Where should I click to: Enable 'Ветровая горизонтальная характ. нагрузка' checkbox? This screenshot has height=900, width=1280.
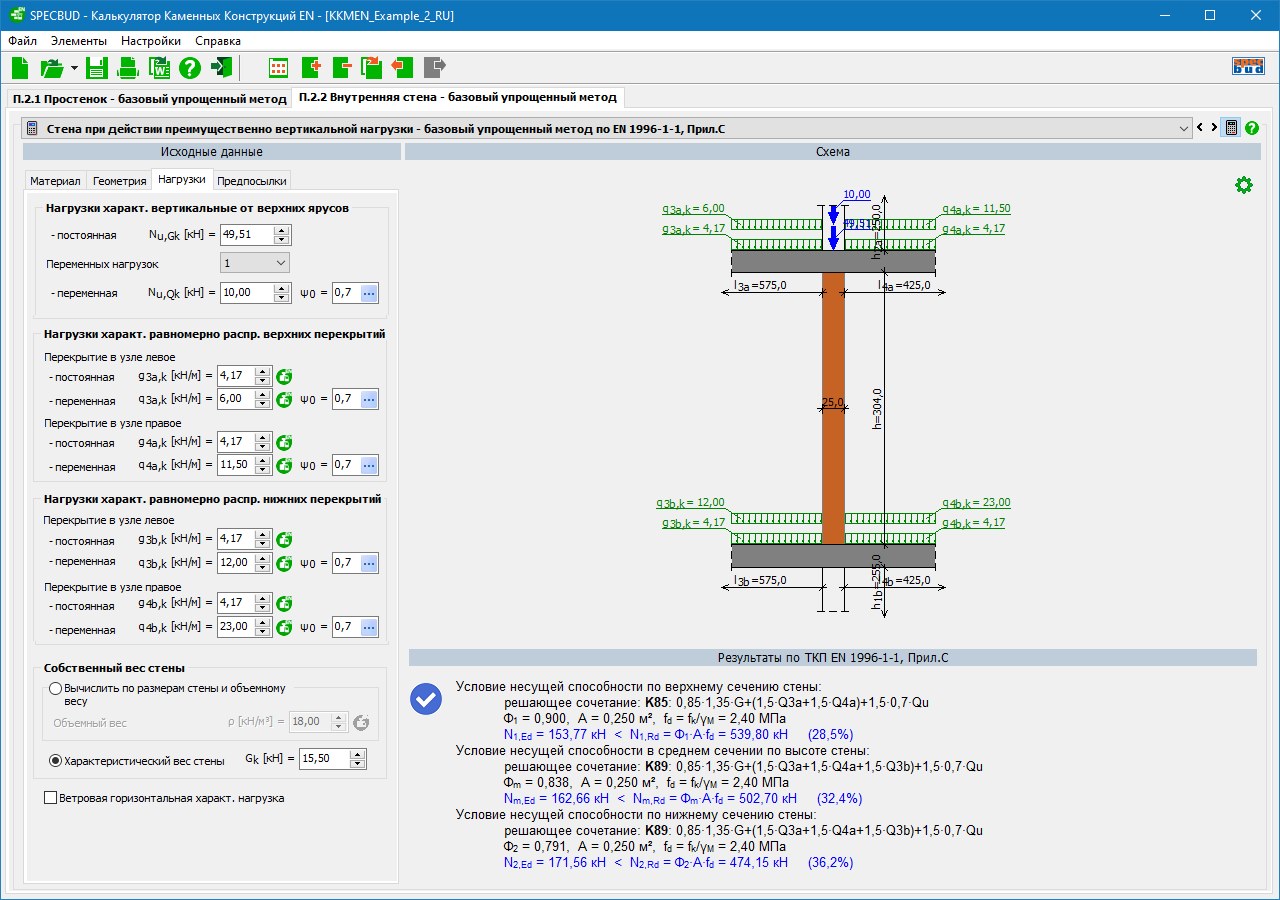coord(50,798)
